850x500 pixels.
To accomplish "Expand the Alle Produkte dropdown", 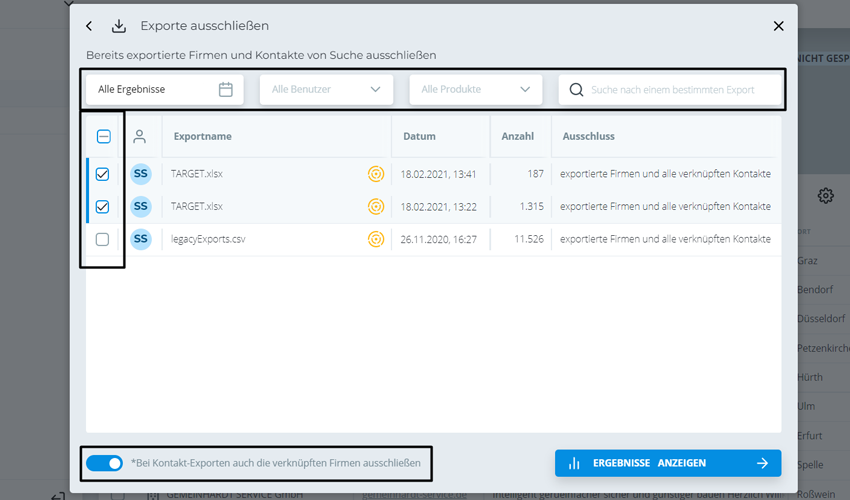I will coord(475,89).
